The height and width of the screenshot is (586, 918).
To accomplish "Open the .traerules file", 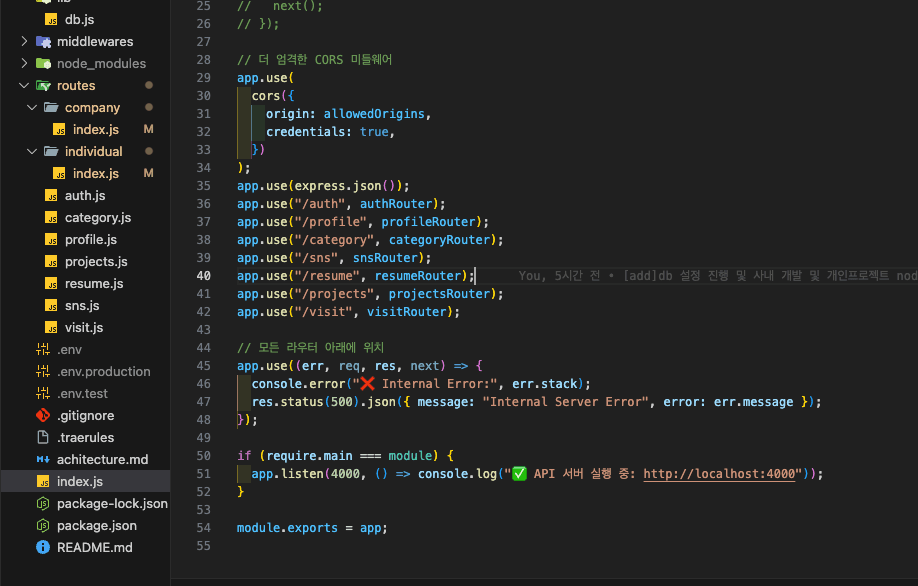I will click(85, 437).
